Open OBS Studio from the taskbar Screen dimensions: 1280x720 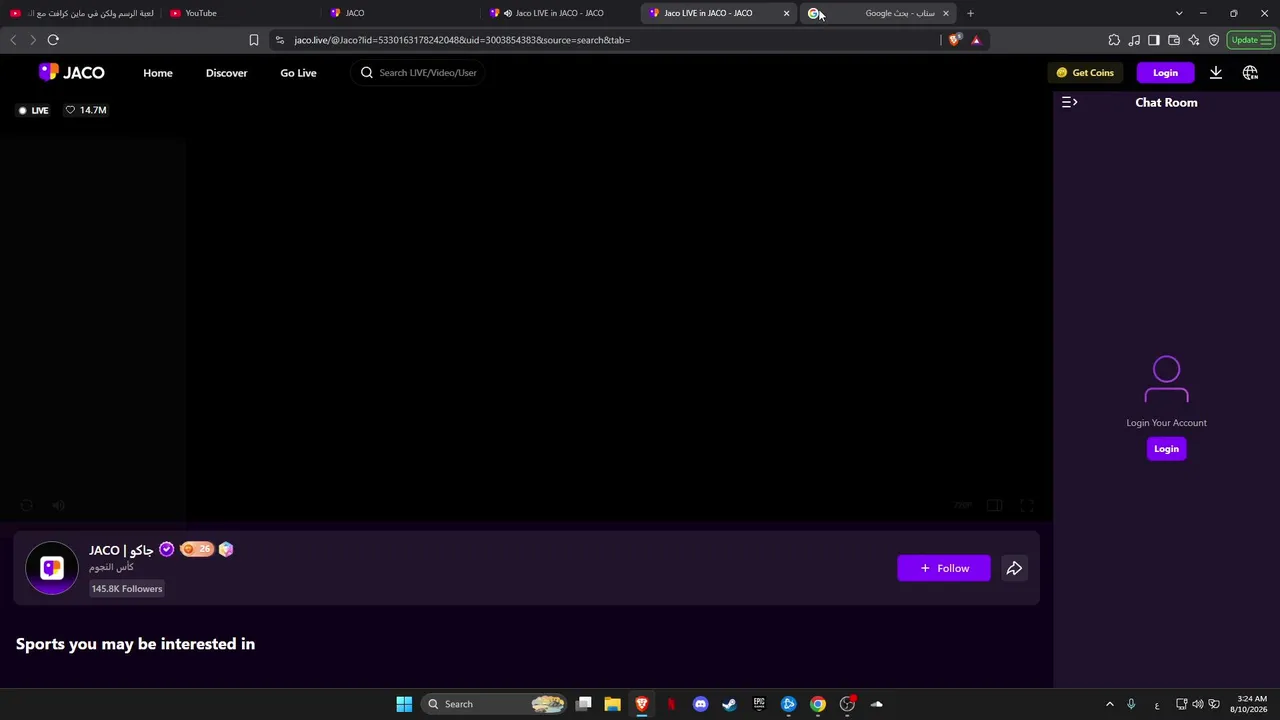tap(847, 704)
